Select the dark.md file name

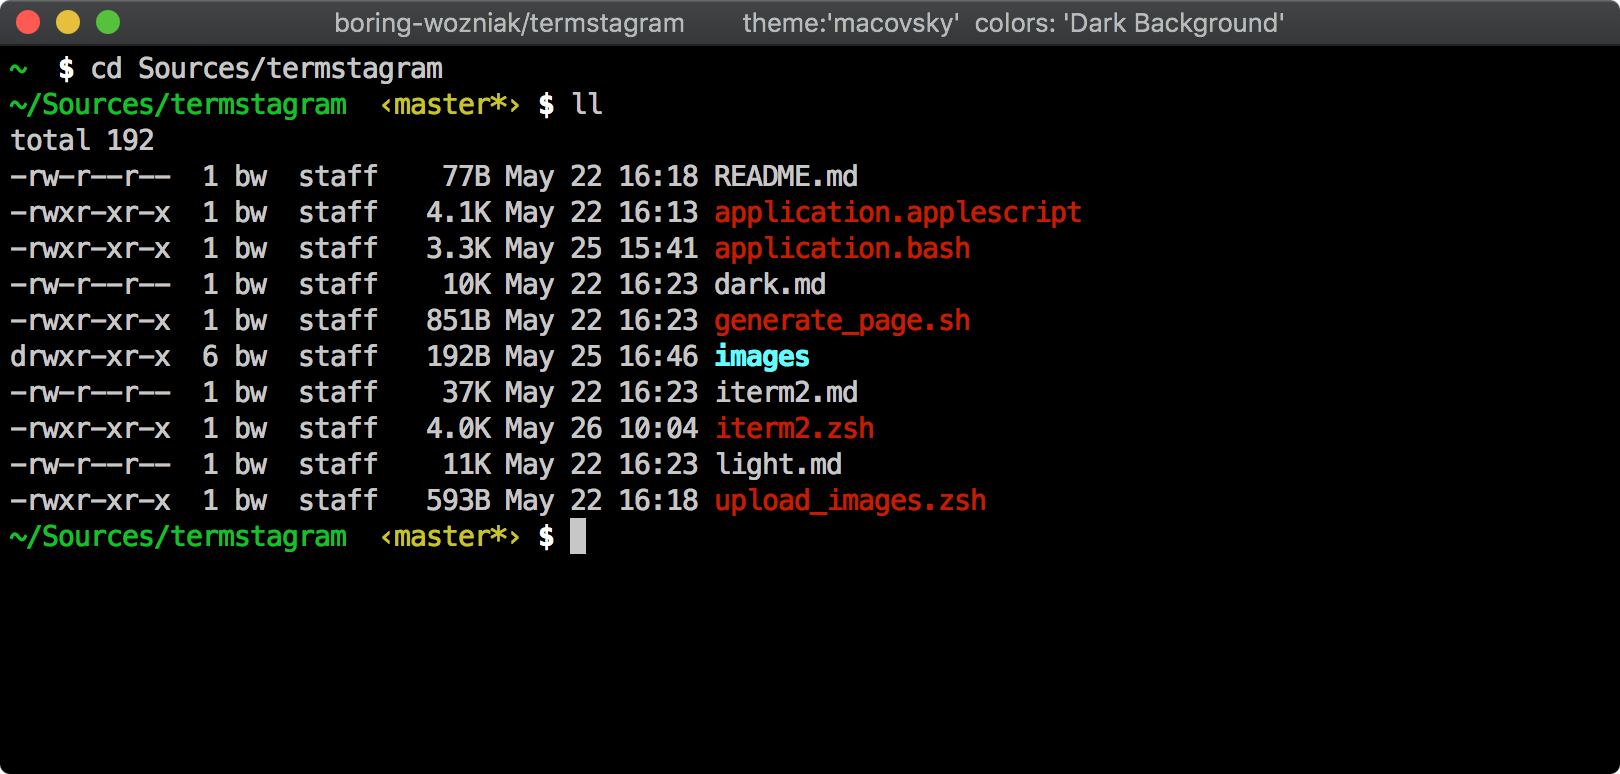pyautogui.click(x=770, y=284)
